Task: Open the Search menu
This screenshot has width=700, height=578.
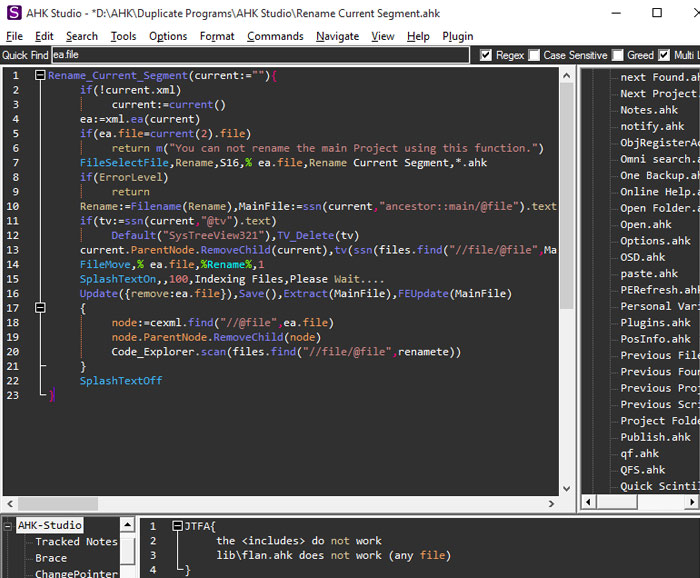Action: tap(82, 36)
